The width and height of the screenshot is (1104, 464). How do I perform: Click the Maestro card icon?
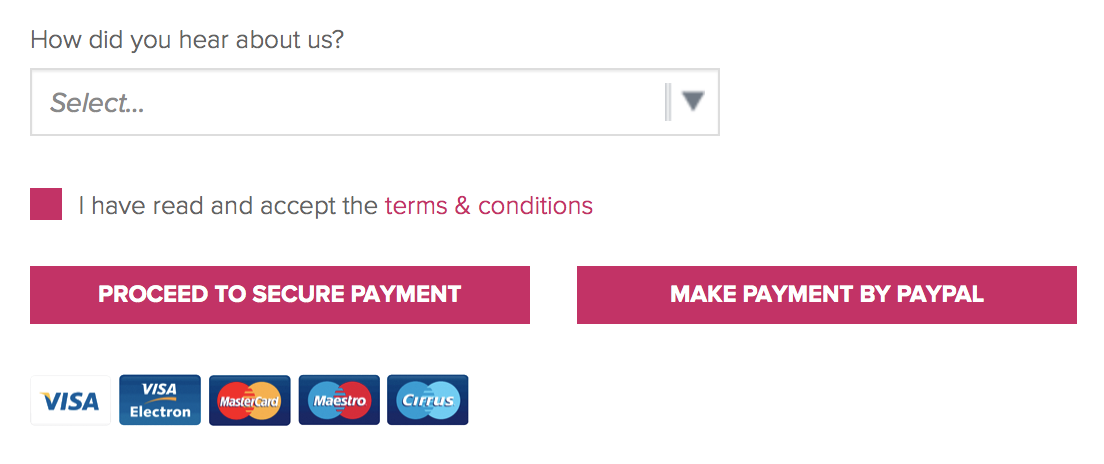(x=339, y=400)
